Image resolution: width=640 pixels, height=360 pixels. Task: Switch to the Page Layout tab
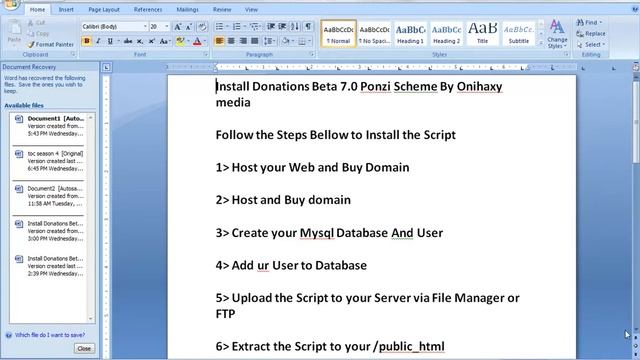104,9
